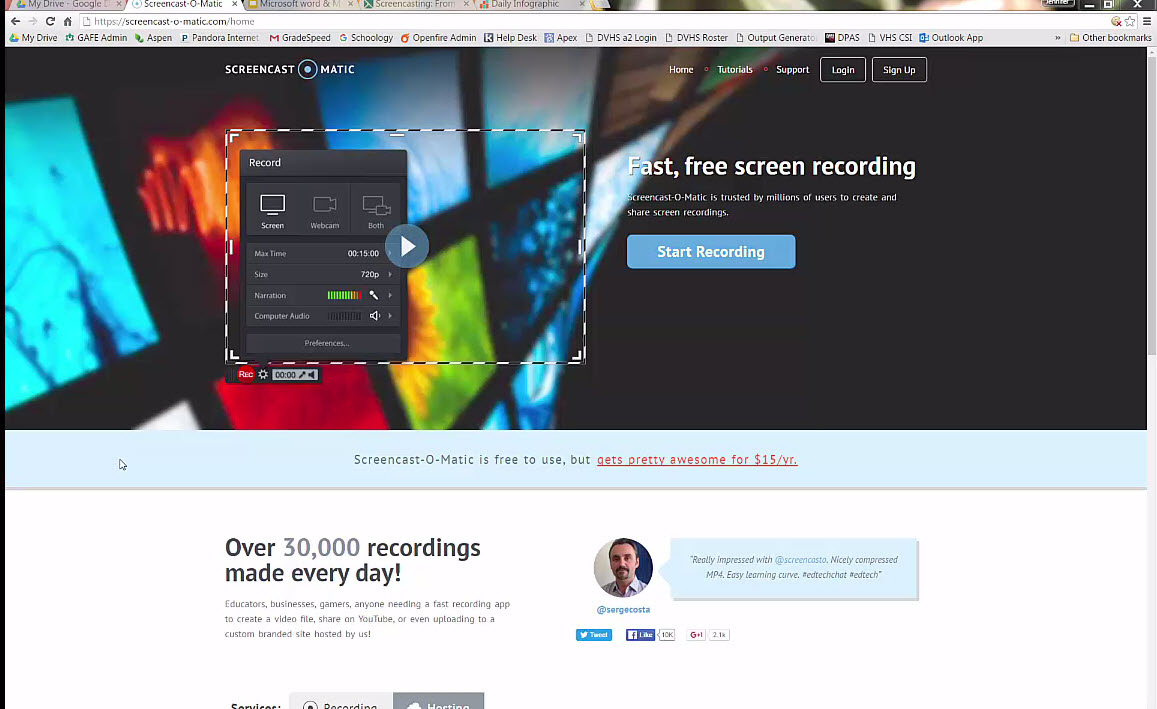Open Tutorials in the site navigation
The width and height of the screenshot is (1157, 709).
tap(735, 69)
